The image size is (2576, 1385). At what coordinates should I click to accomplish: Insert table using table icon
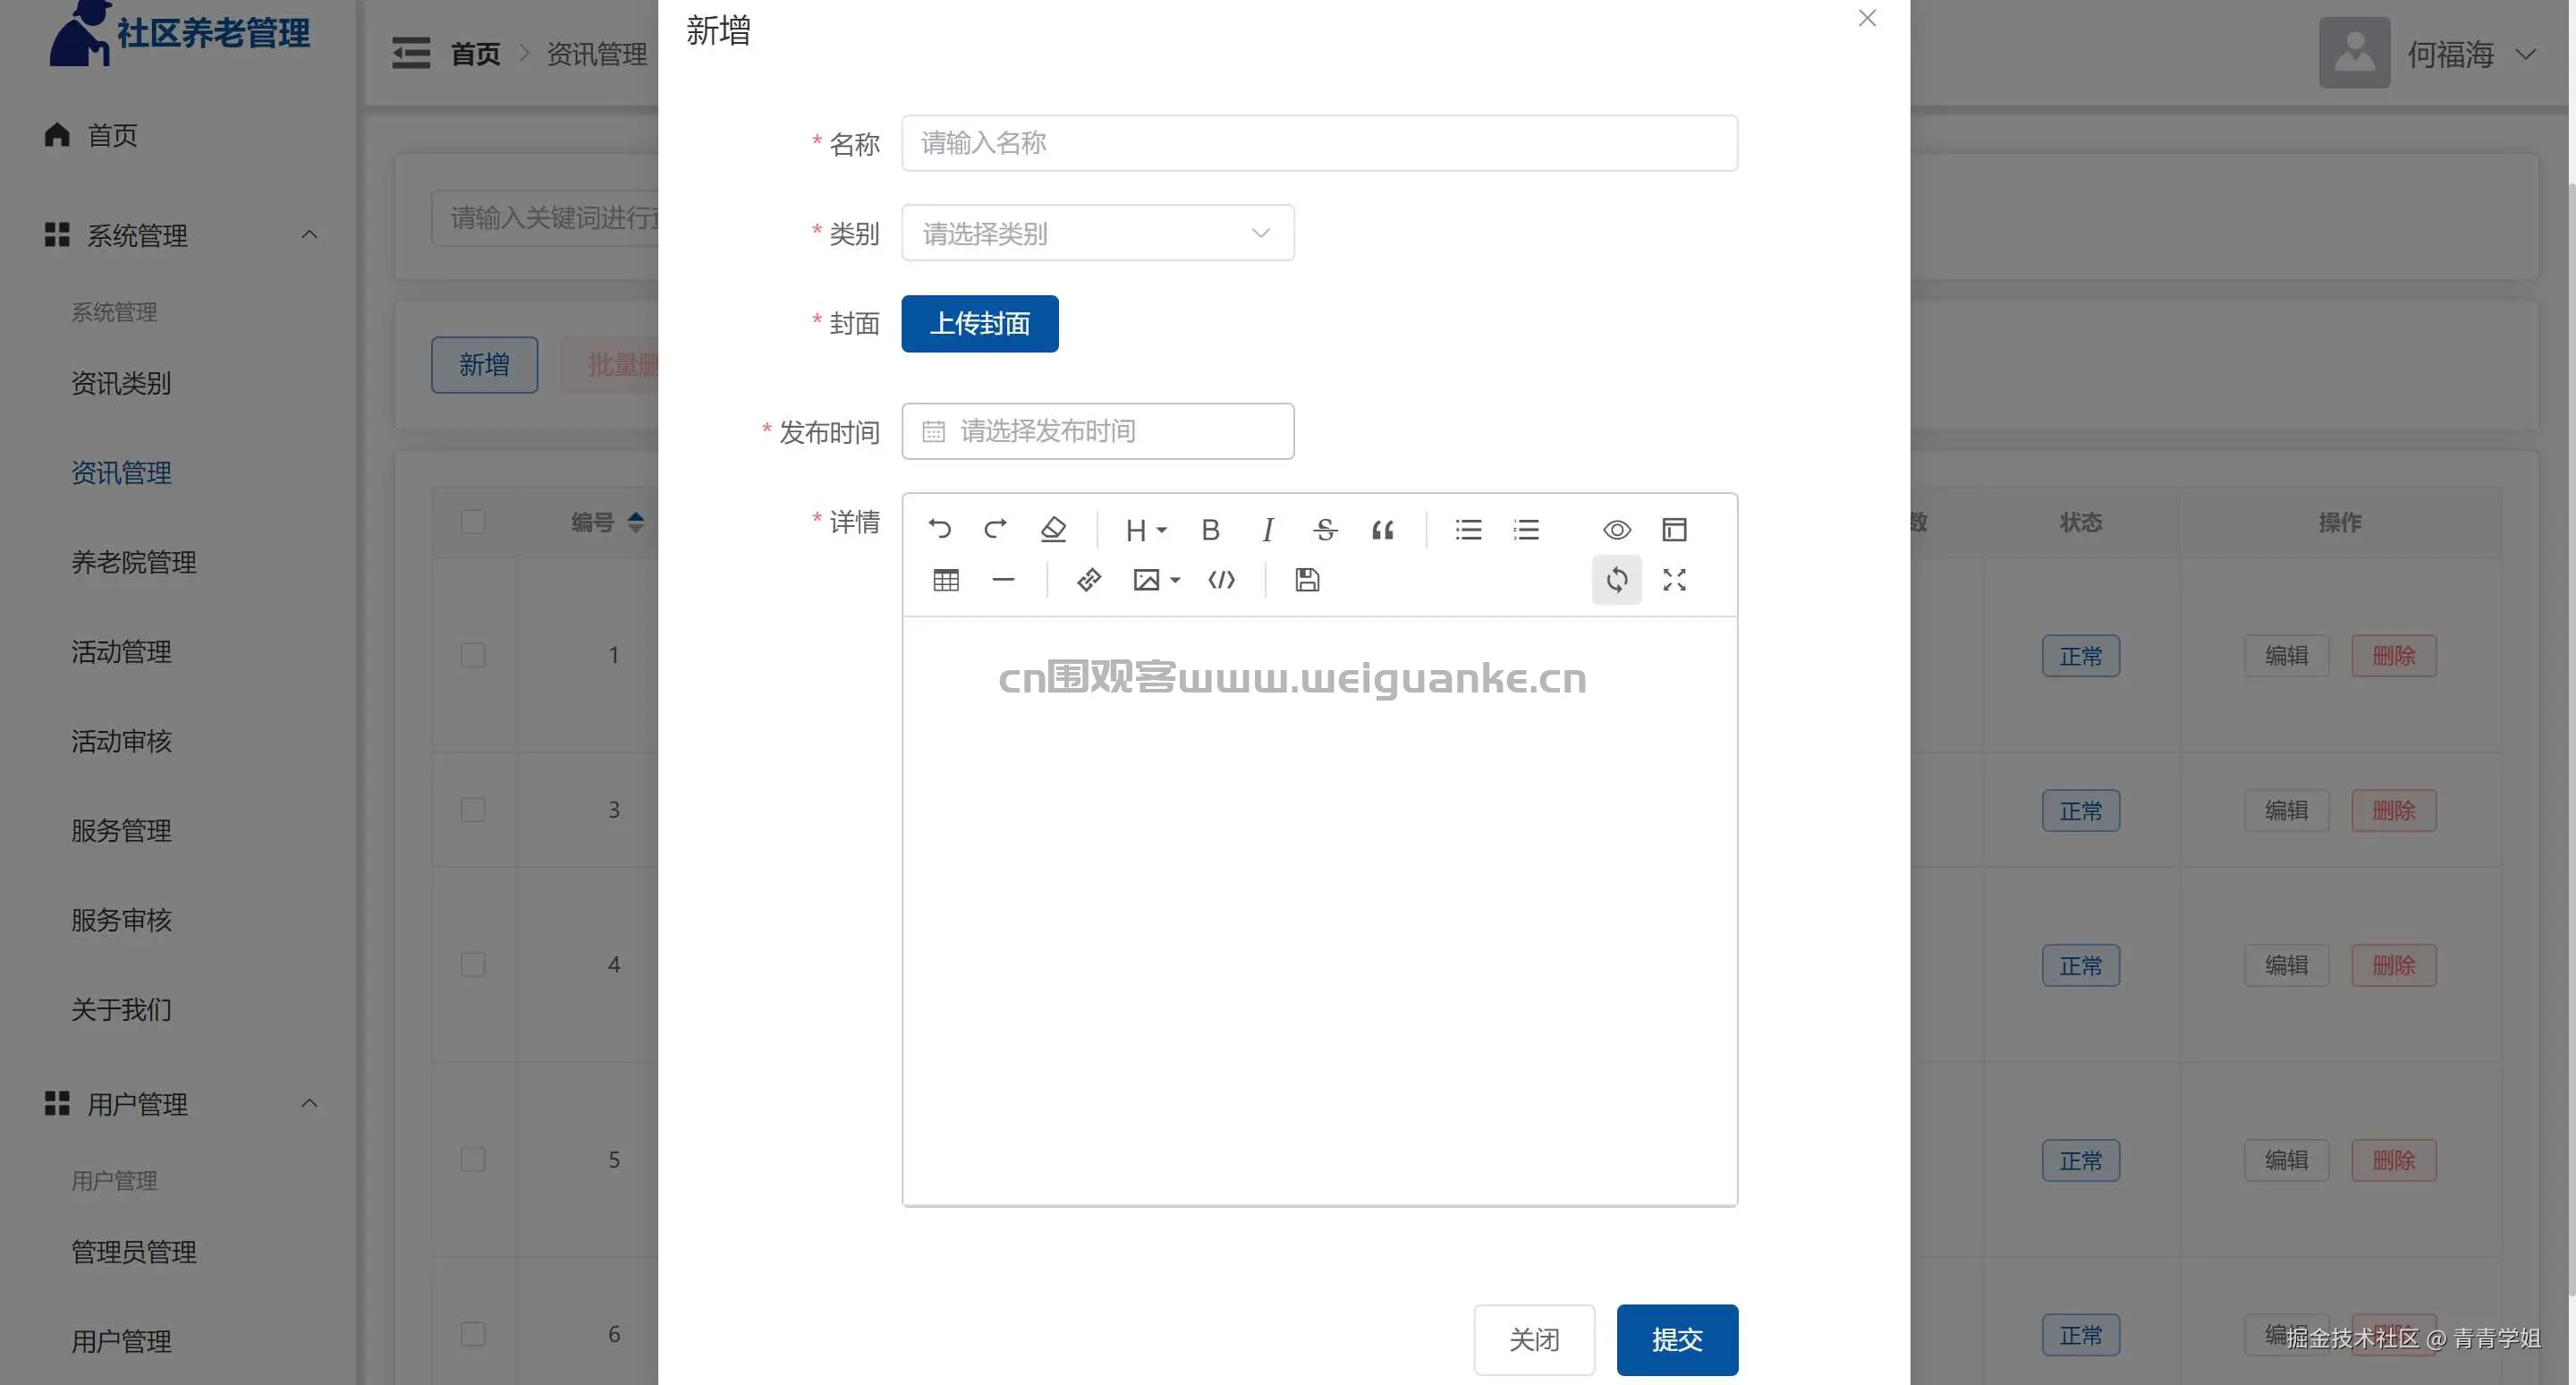(946, 580)
